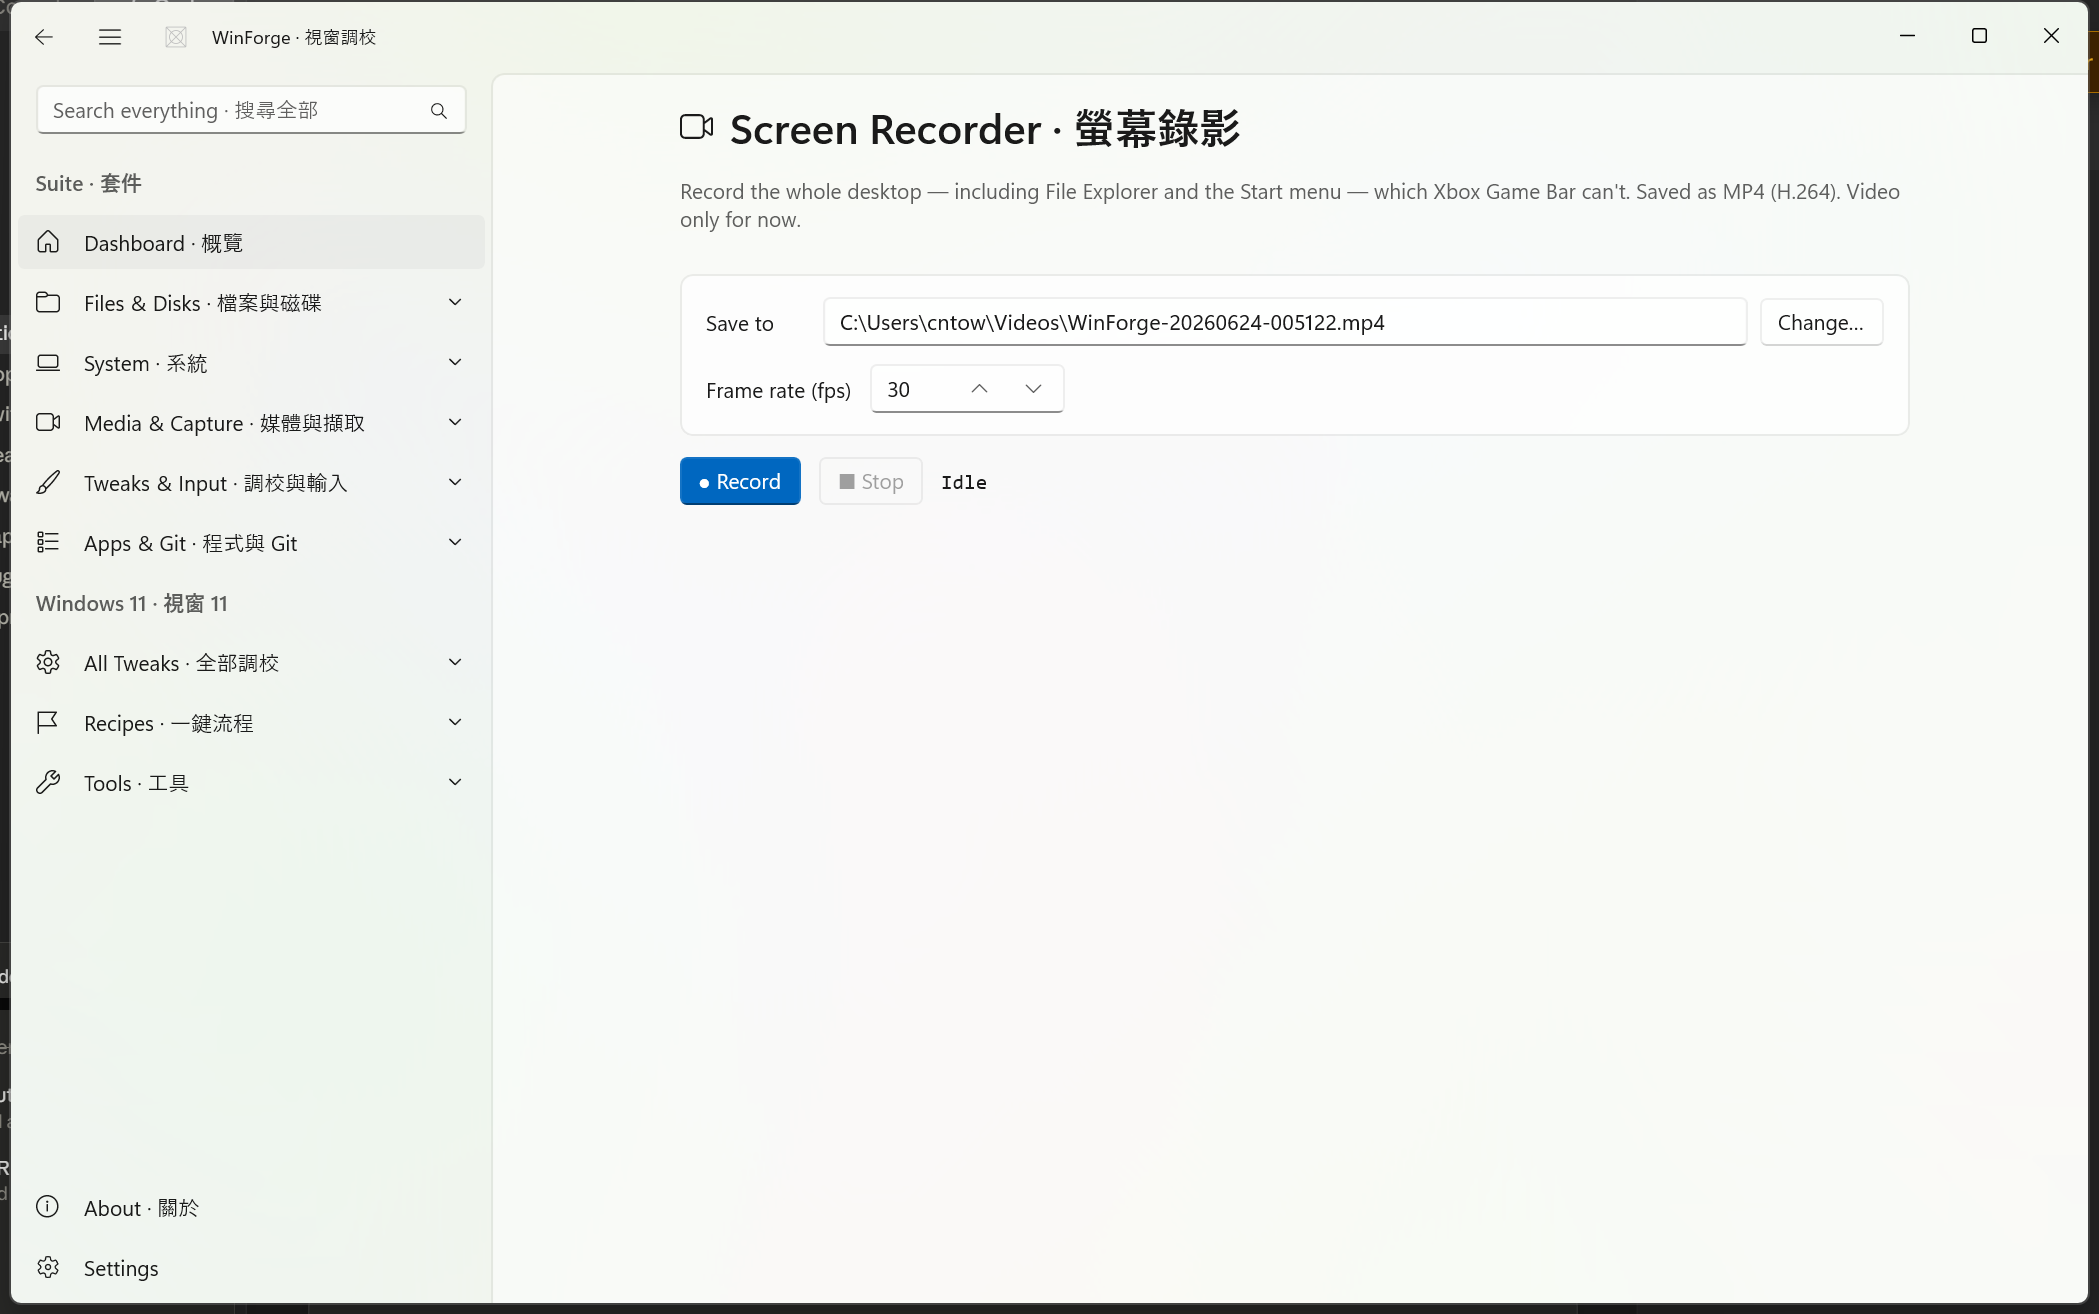The height and width of the screenshot is (1314, 2099).
Task: Select Tools label in sidebar
Action: tap(137, 783)
